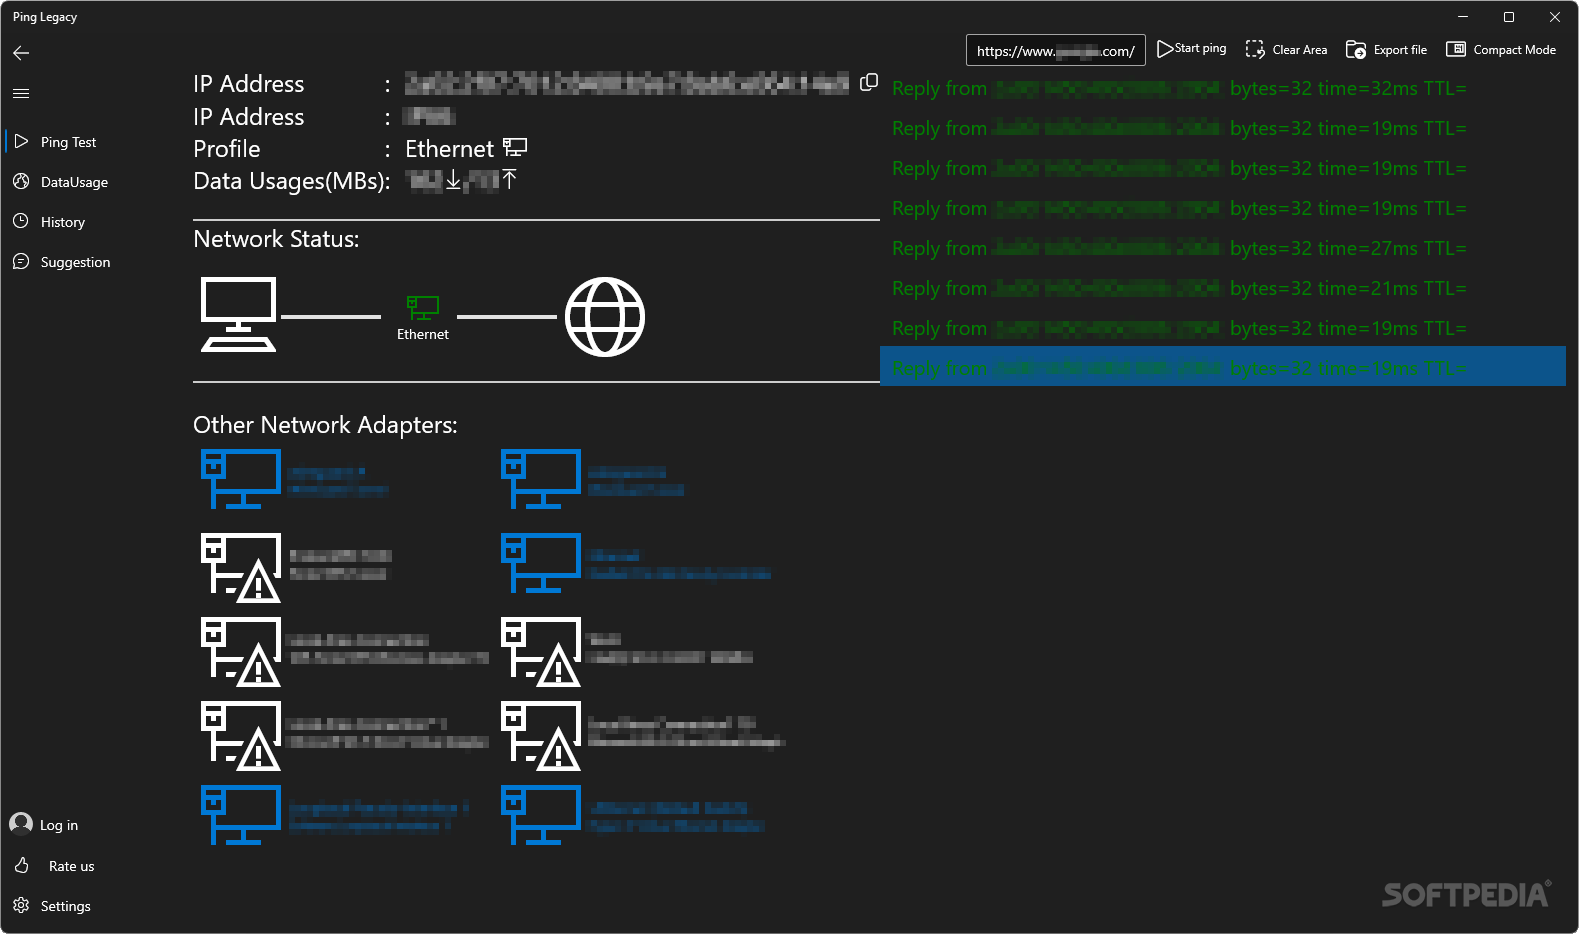
Task: Click the globe internet icon
Action: tap(605, 317)
